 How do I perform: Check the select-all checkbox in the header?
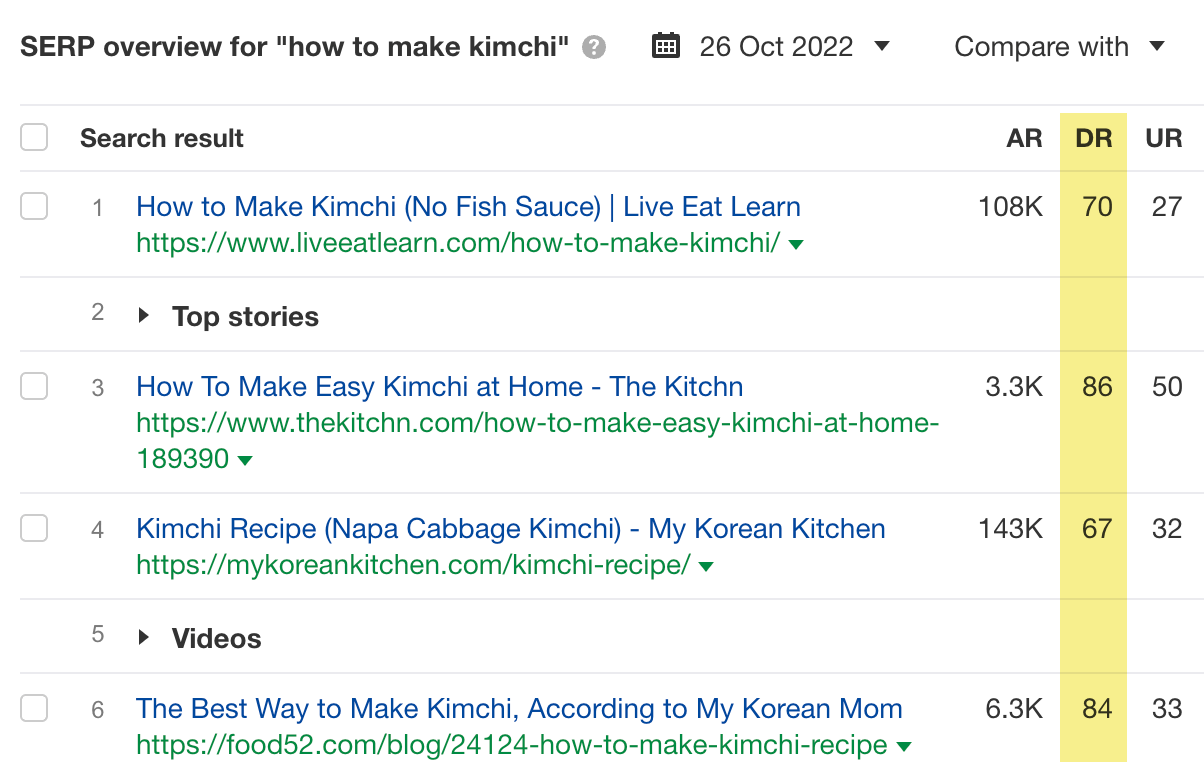point(34,137)
